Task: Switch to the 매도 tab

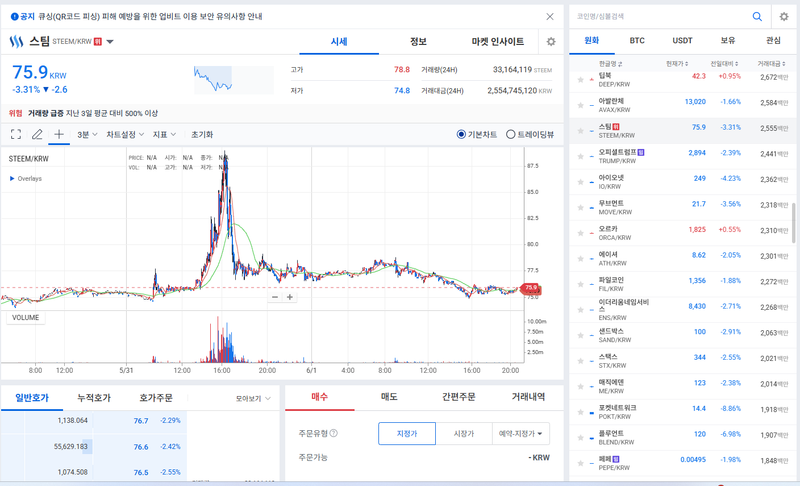Action: [389, 397]
